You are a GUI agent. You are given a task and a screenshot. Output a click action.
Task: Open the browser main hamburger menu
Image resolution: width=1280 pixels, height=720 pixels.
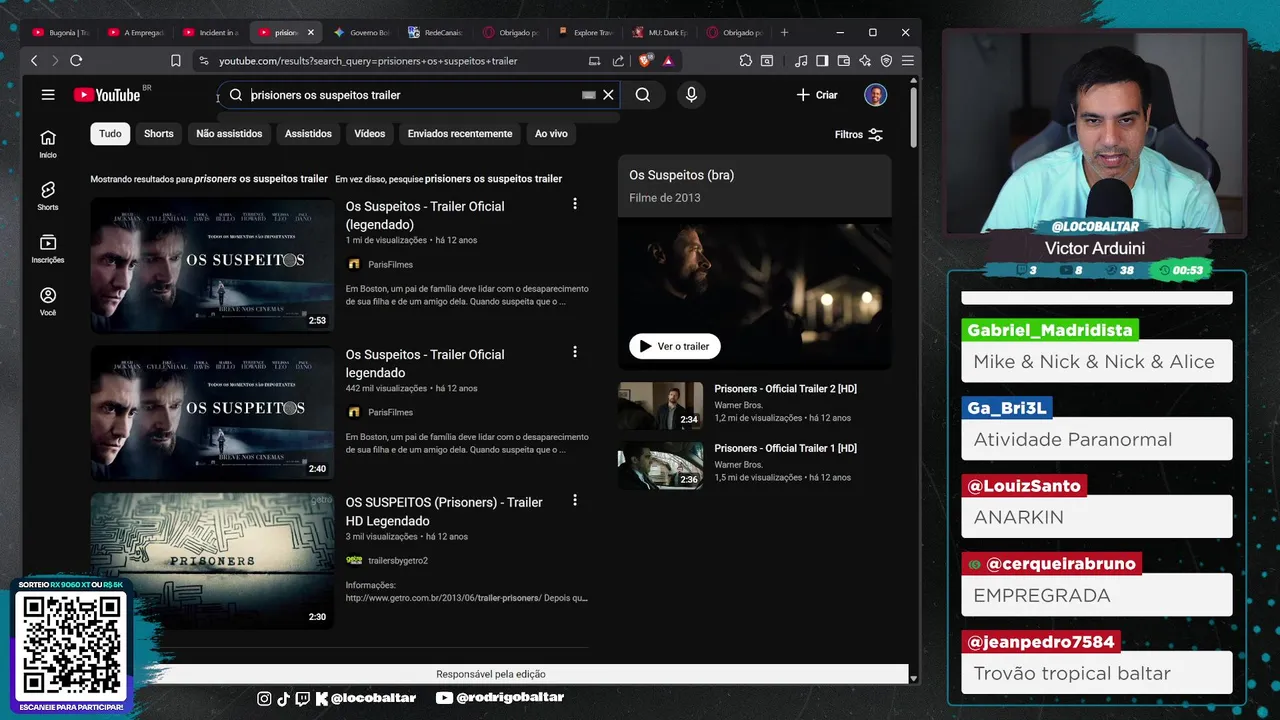(x=907, y=61)
